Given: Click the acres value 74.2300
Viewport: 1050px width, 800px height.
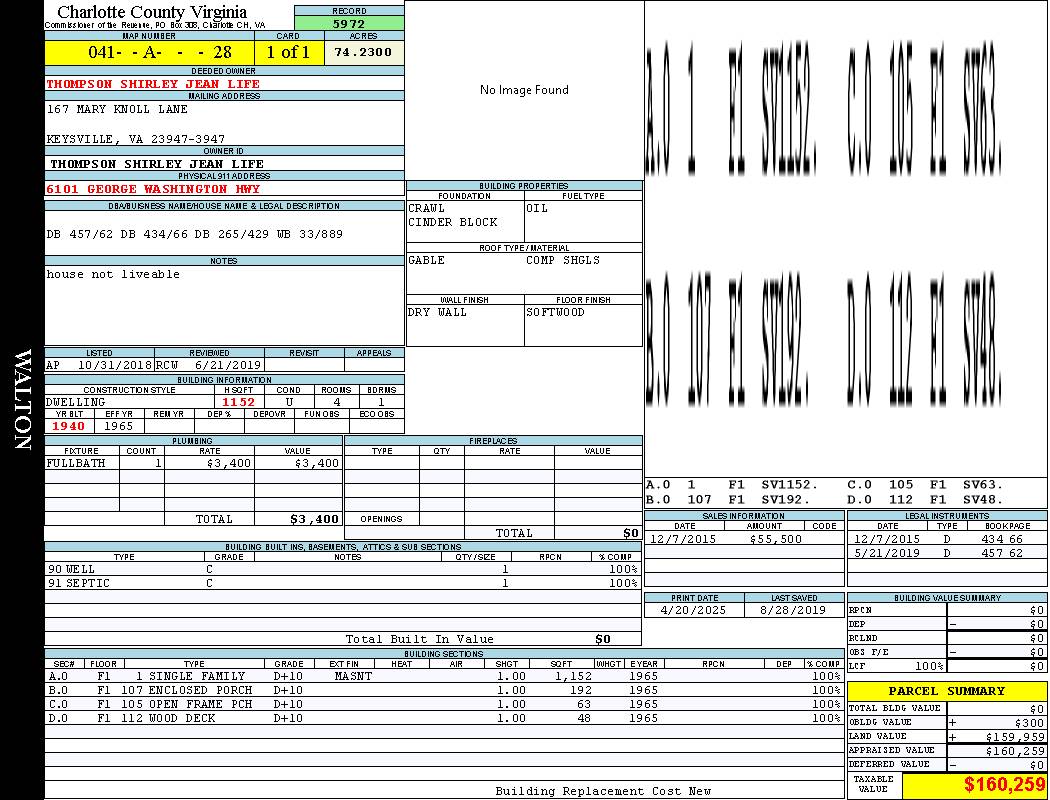Looking at the screenshot, I should coord(363,52).
